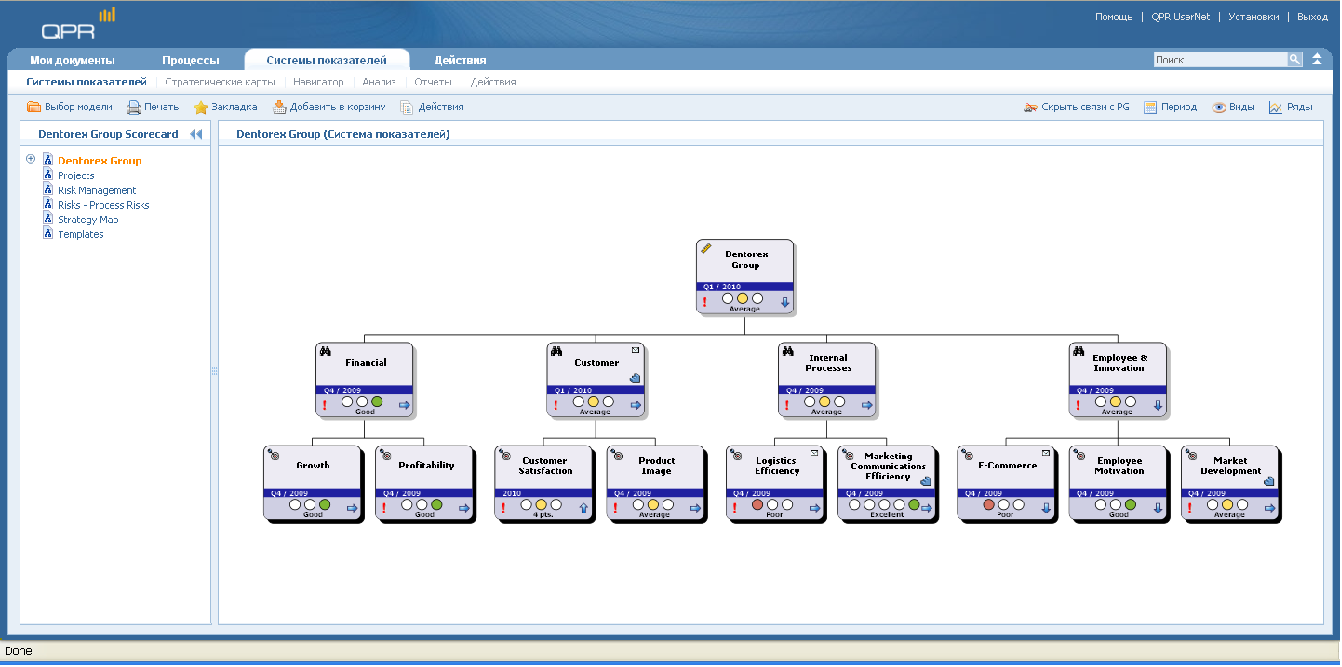Click hand icon on Market Development card
The image size is (1342, 667).
tap(1269, 482)
